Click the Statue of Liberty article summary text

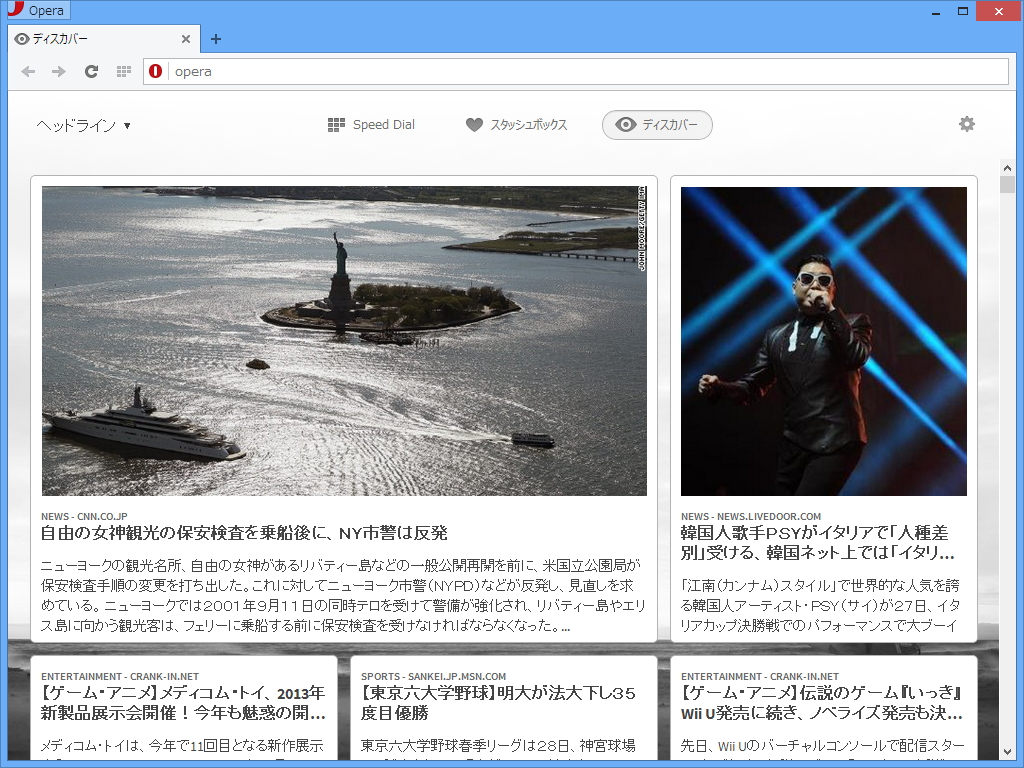(343, 596)
